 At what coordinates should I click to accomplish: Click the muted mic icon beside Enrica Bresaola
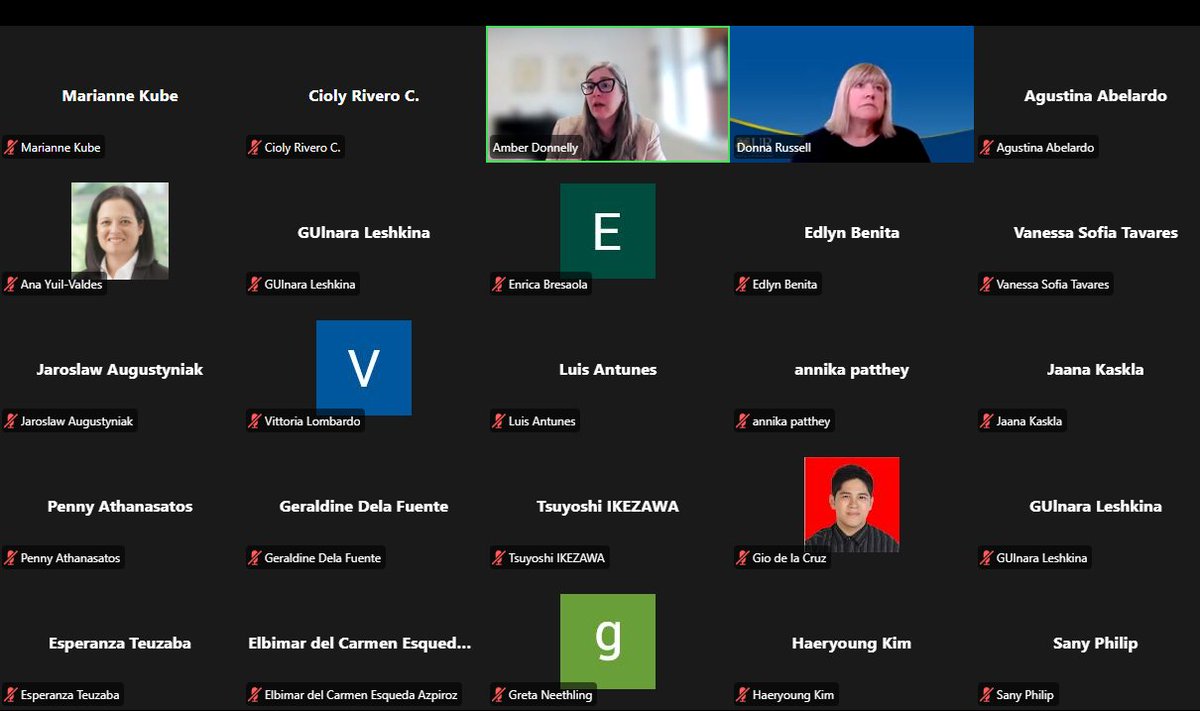(499, 285)
